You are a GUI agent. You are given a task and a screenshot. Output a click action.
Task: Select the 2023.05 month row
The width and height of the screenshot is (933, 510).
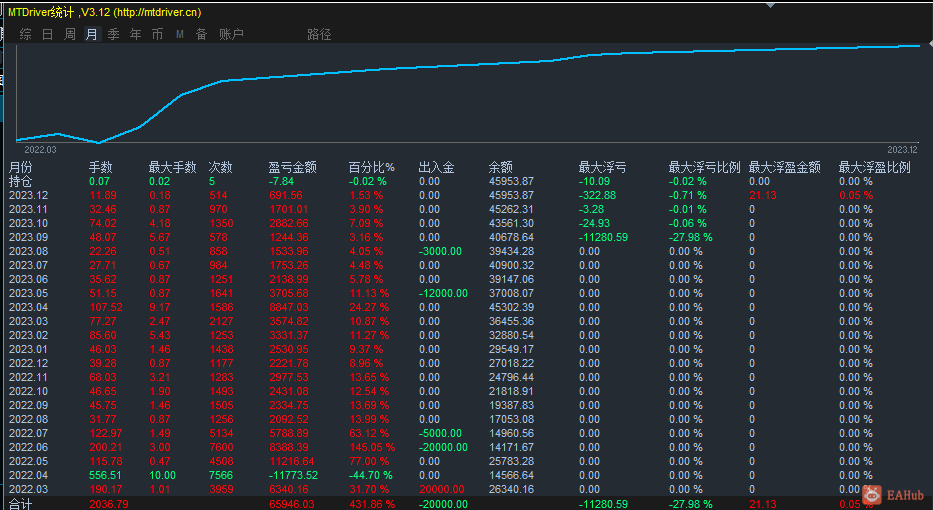click(470, 293)
